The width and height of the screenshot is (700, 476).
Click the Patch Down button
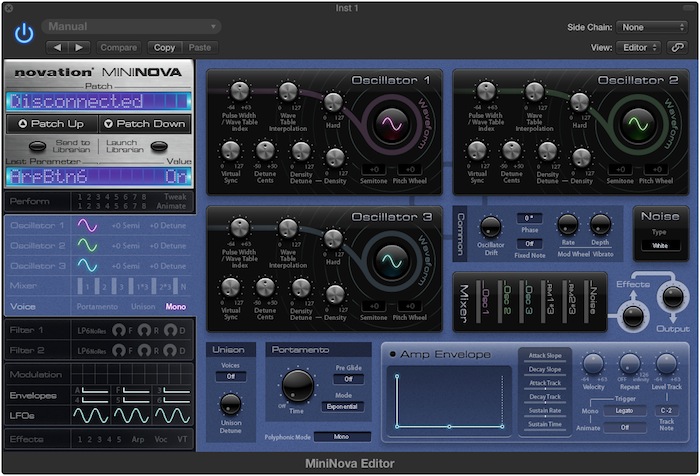pos(144,124)
